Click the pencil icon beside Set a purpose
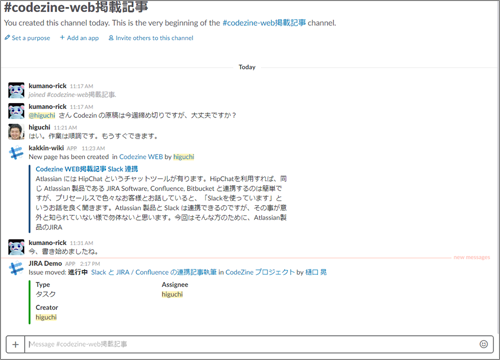The image size is (500, 360). click(x=7, y=38)
